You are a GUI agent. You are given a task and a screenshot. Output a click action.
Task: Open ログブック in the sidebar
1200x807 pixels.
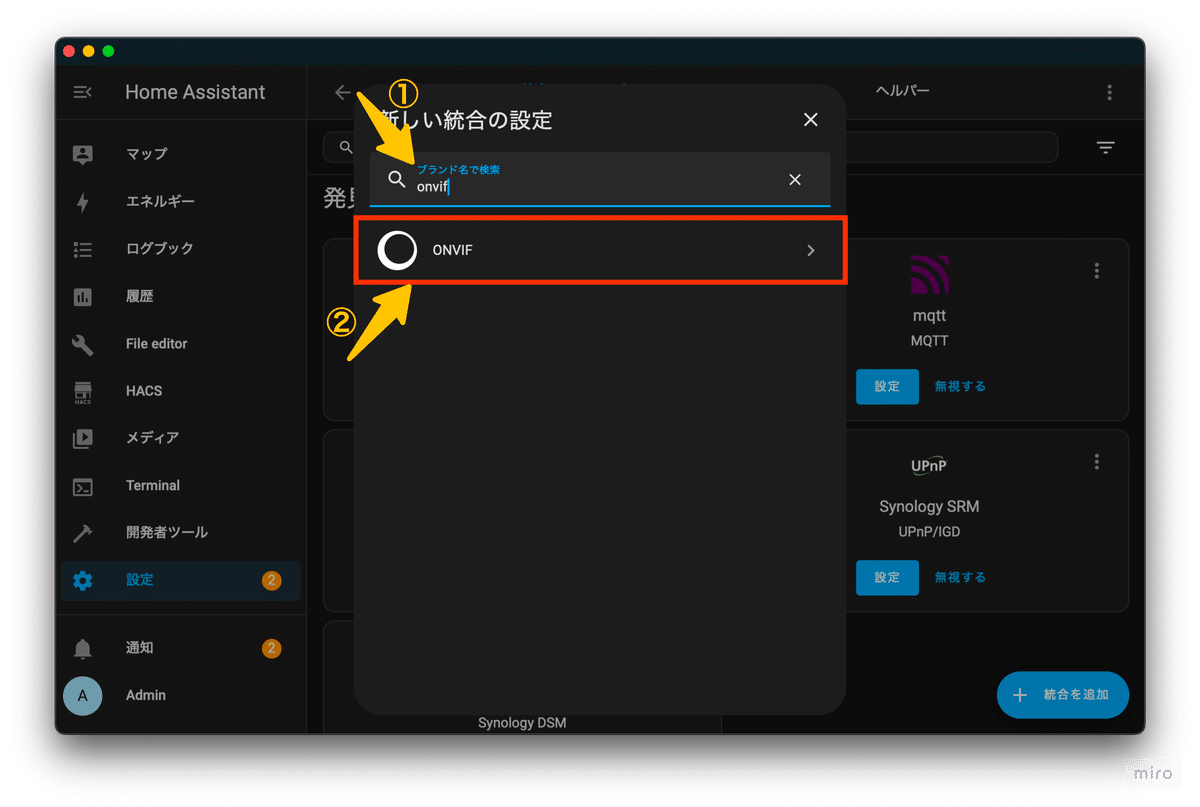pos(181,248)
